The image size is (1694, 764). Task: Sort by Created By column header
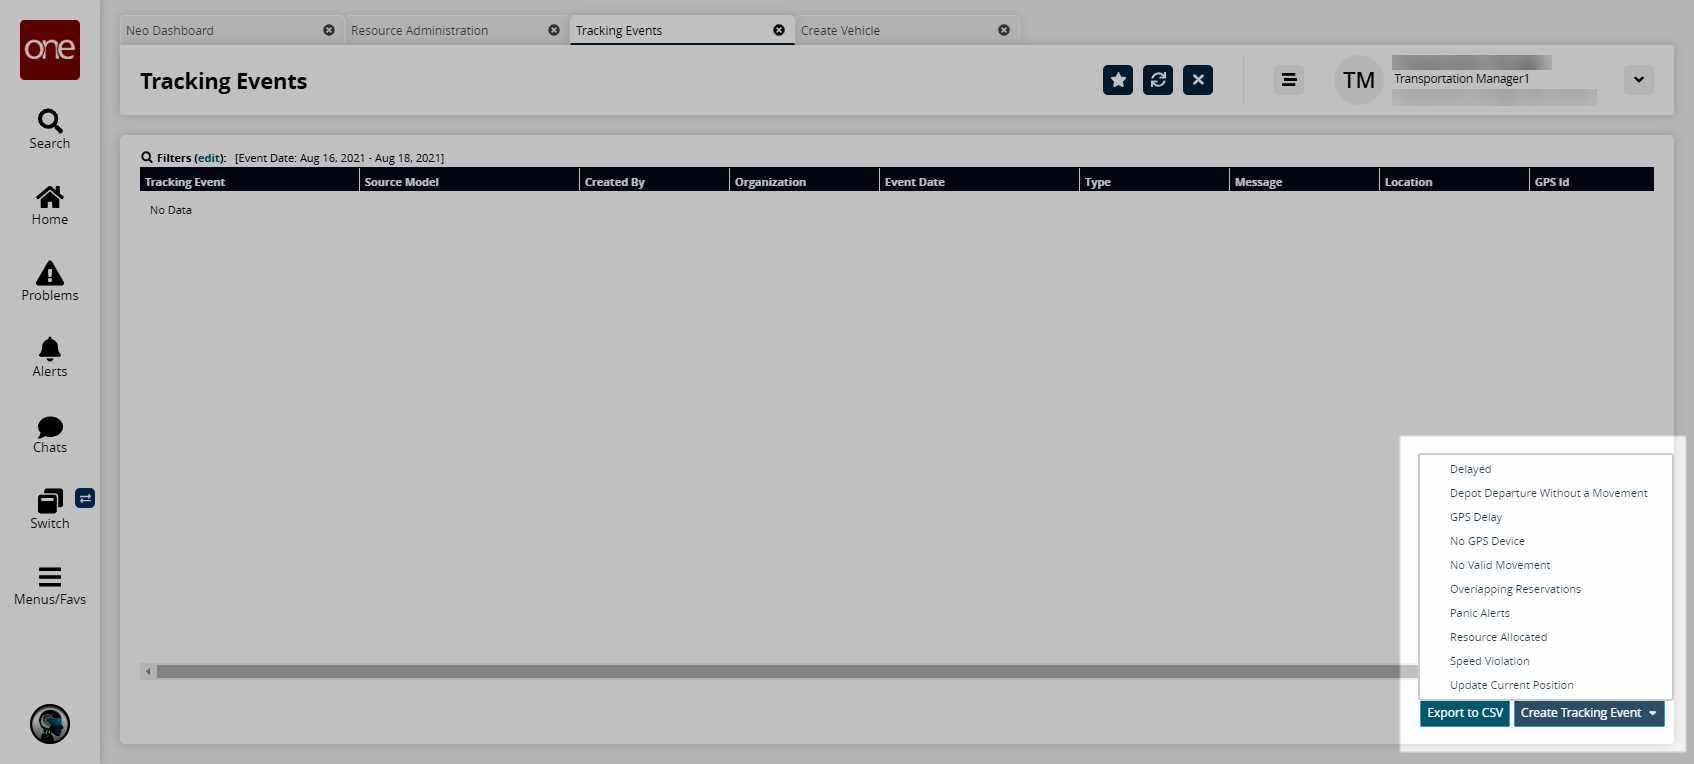654,180
